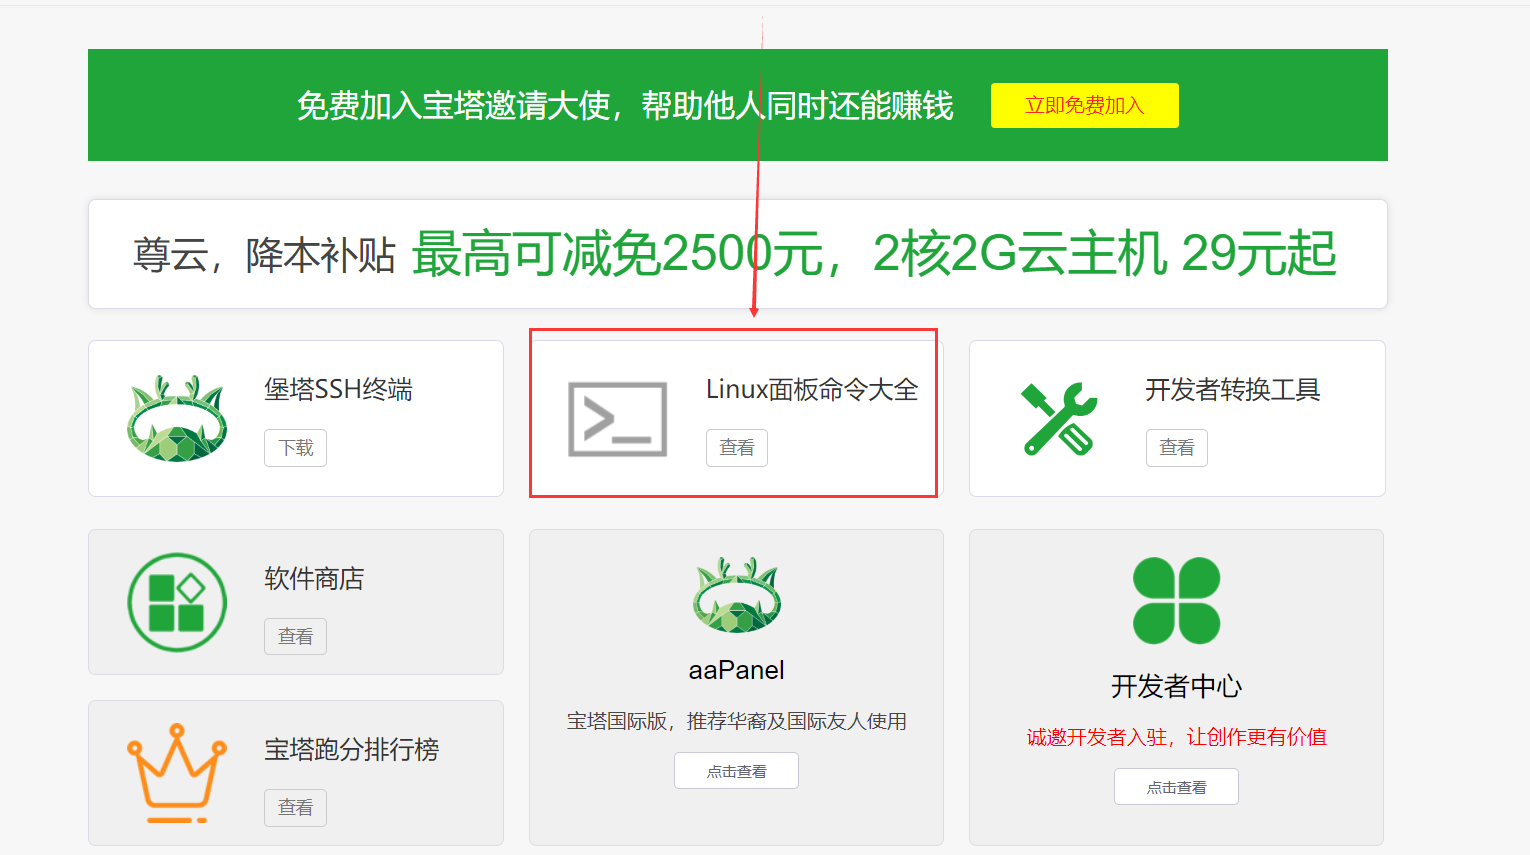
Task: Click the 立即免费加入 yellow button
Action: [1084, 105]
